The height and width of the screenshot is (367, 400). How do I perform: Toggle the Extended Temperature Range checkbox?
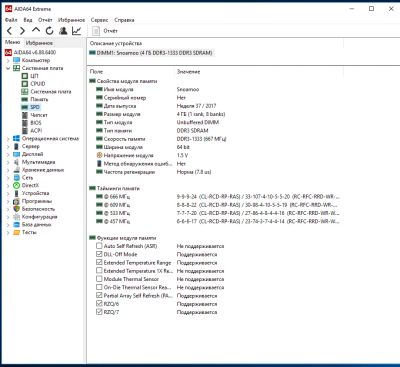(99, 263)
